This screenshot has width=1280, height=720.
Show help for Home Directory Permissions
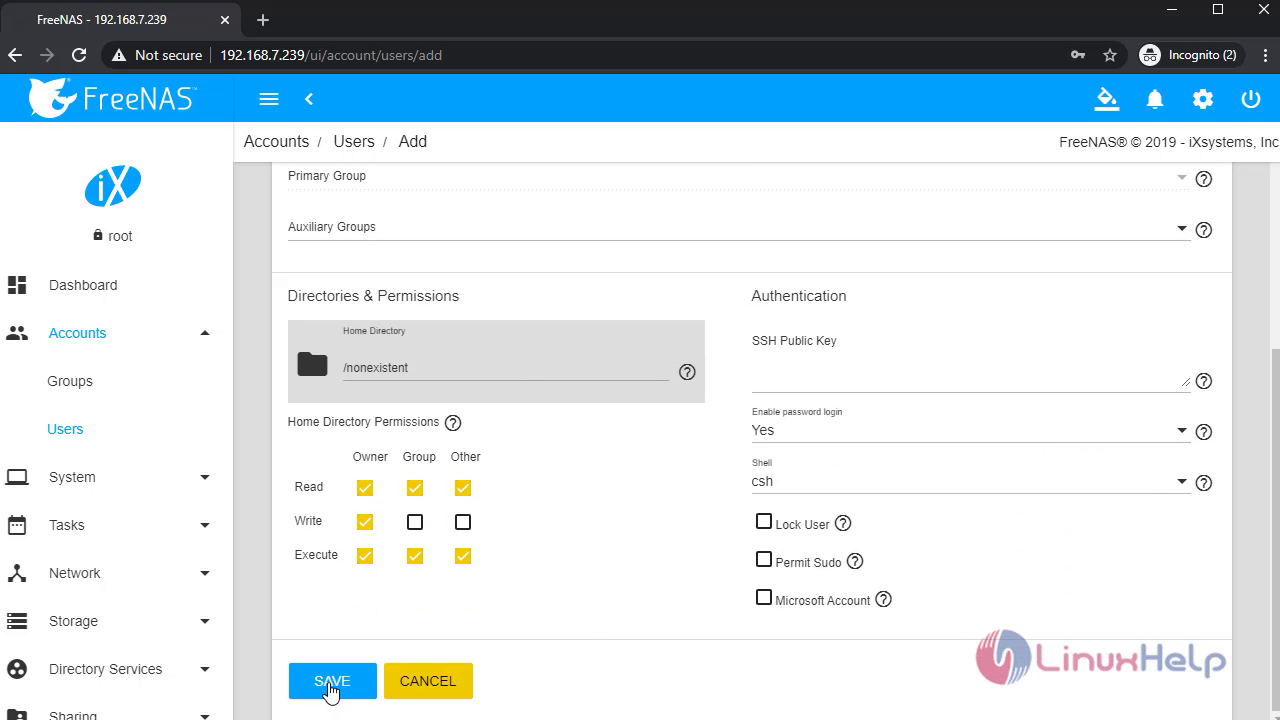[x=453, y=423]
